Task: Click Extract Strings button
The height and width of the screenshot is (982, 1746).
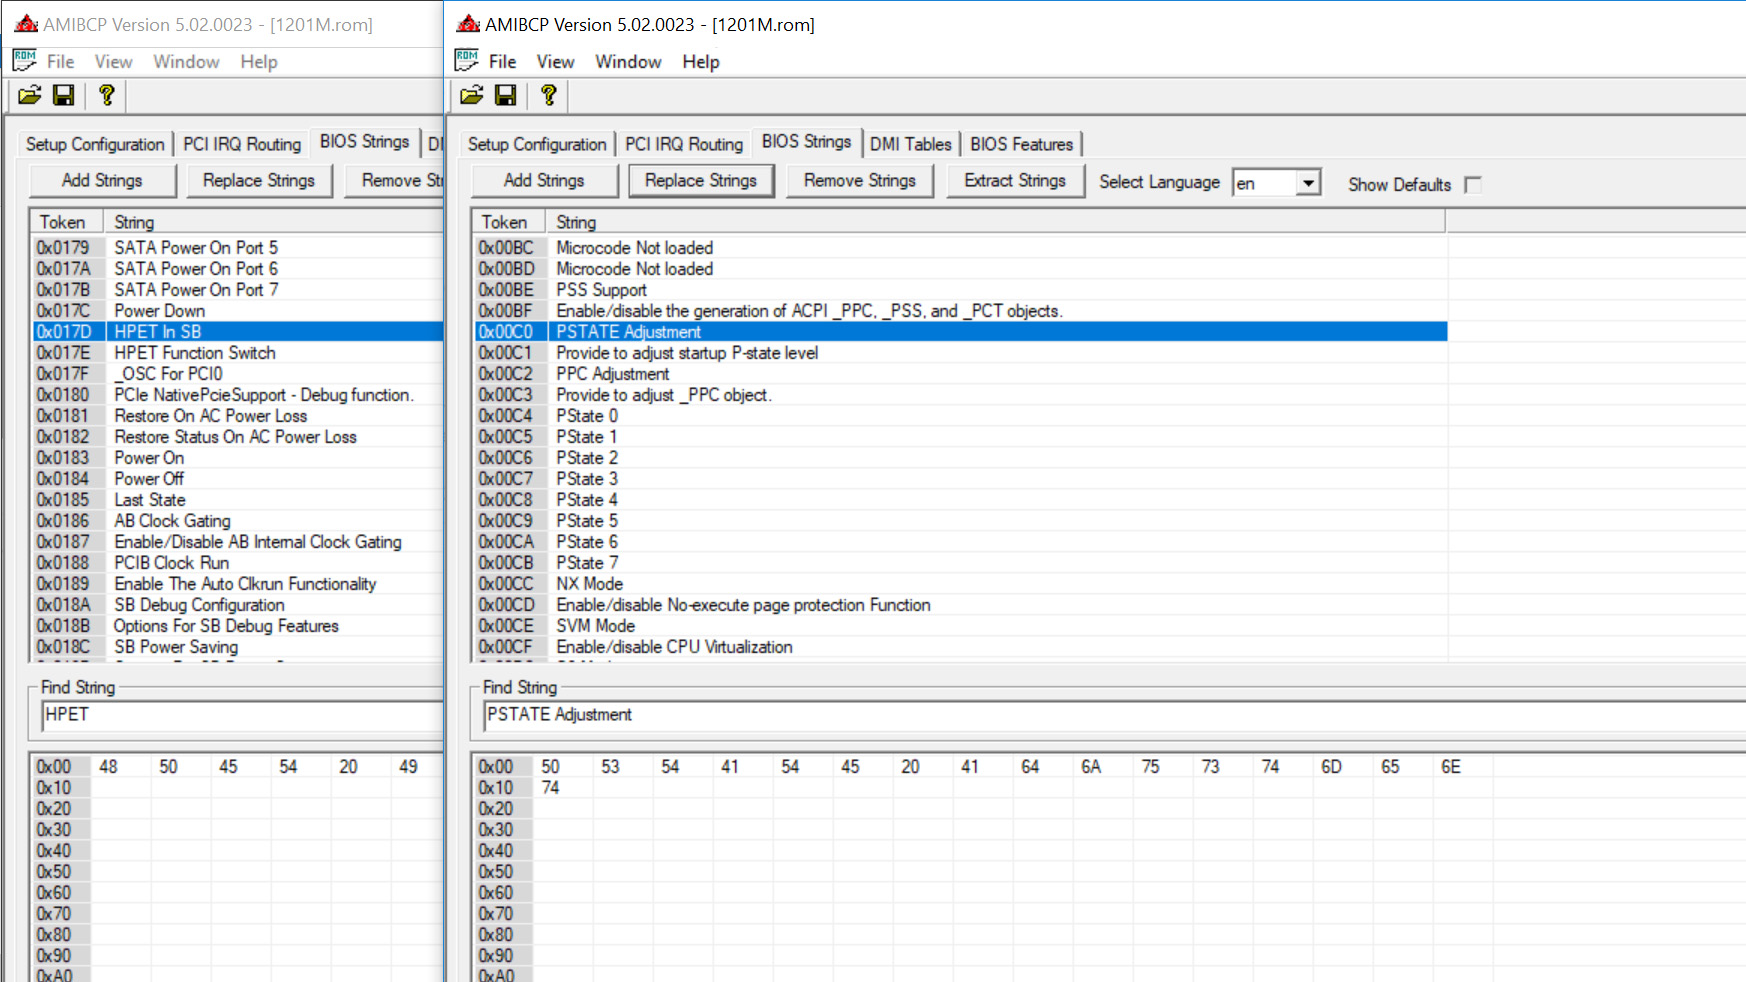Action: [x=1015, y=181]
